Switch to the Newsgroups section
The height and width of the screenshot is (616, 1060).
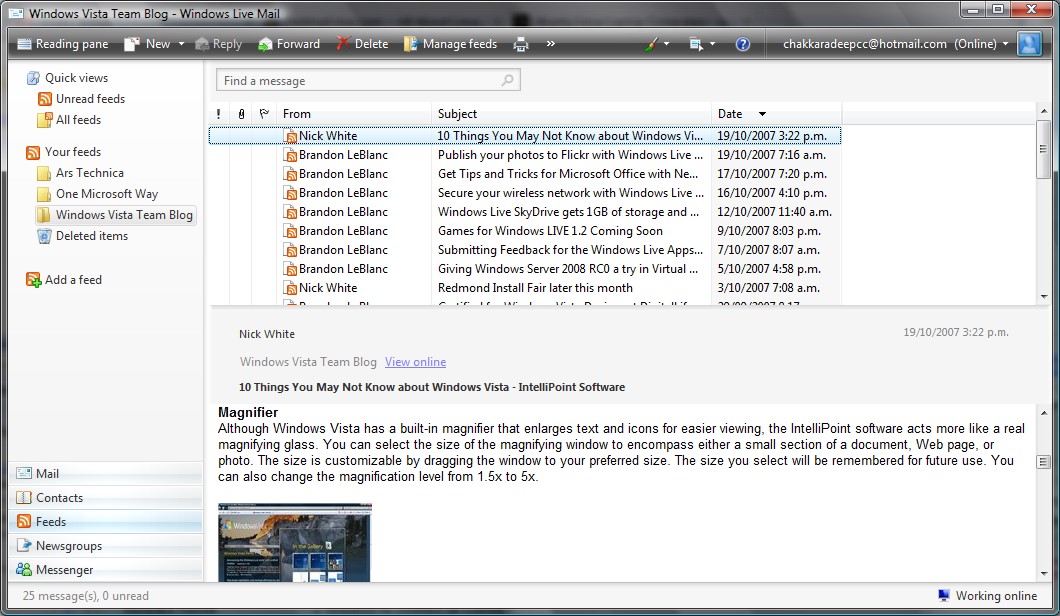pyautogui.click(x=69, y=546)
